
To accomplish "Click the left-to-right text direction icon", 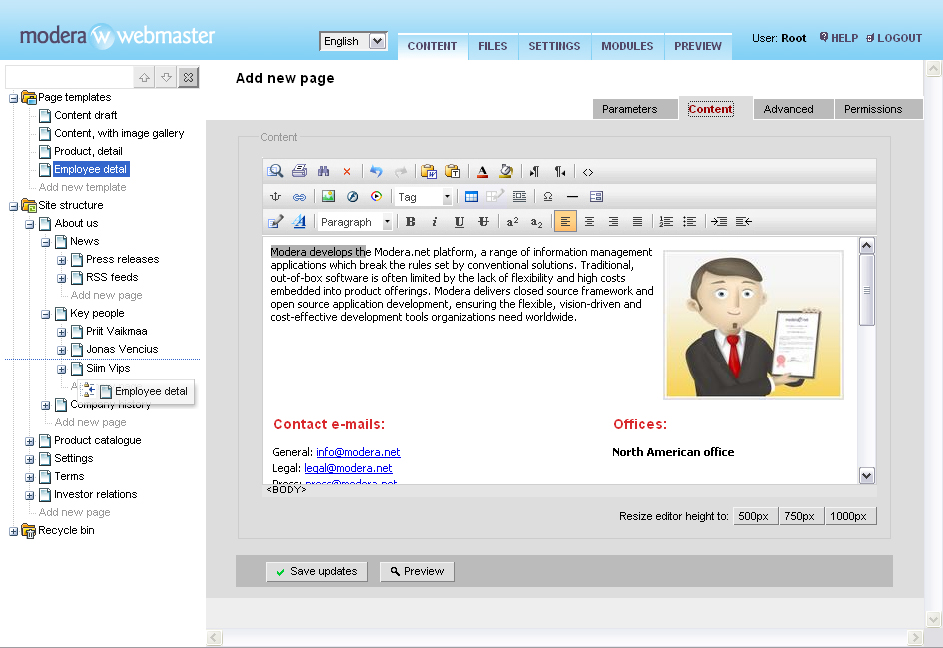I will click(x=534, y=171).
